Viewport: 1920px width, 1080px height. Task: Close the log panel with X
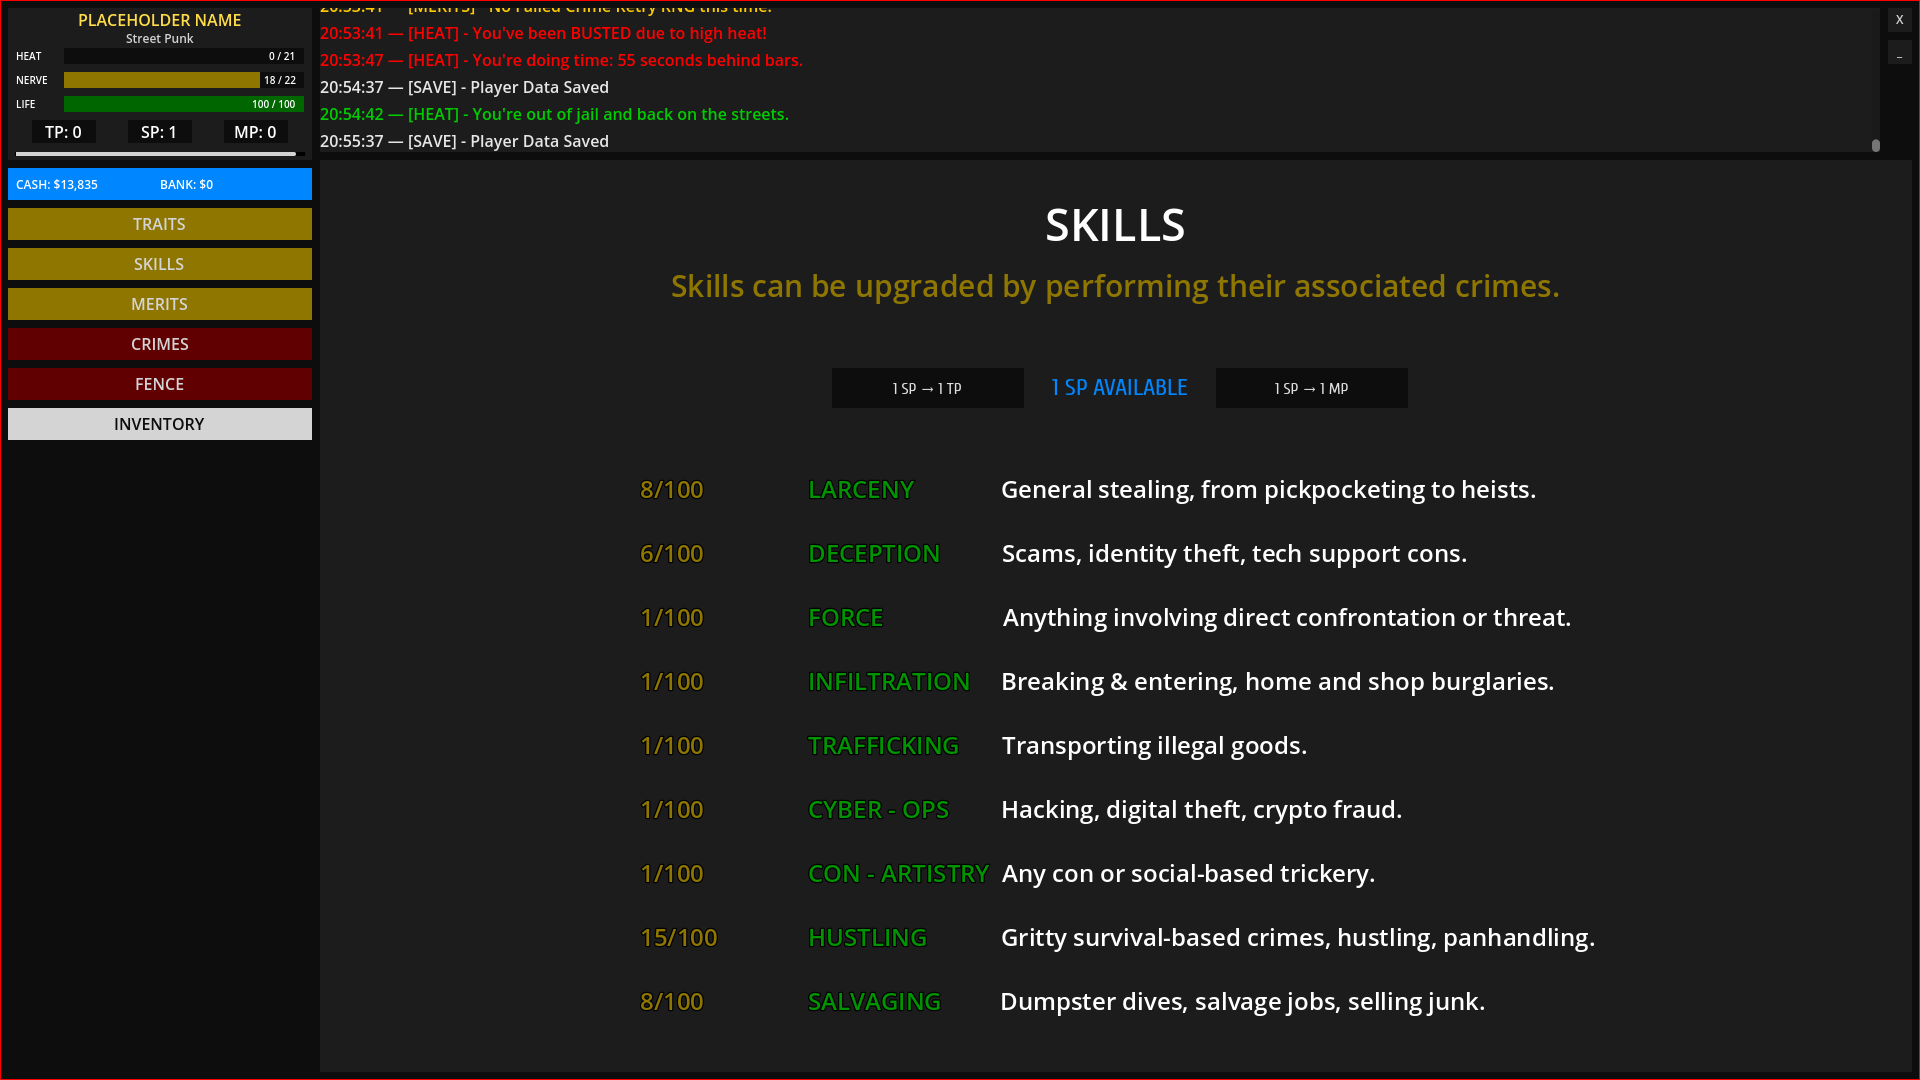1899,20
